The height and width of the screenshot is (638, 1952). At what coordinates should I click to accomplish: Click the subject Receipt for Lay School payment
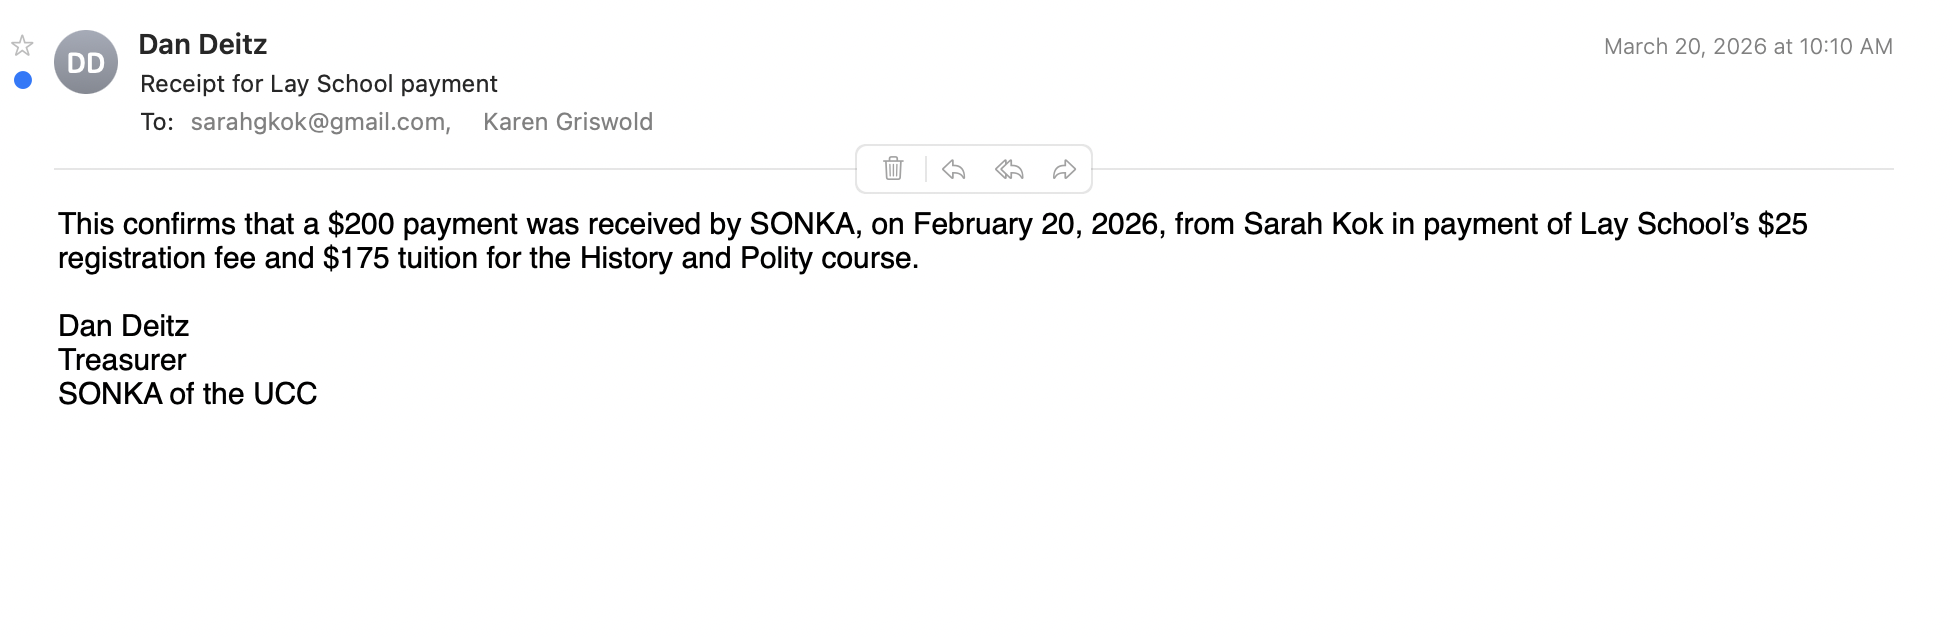319,84
